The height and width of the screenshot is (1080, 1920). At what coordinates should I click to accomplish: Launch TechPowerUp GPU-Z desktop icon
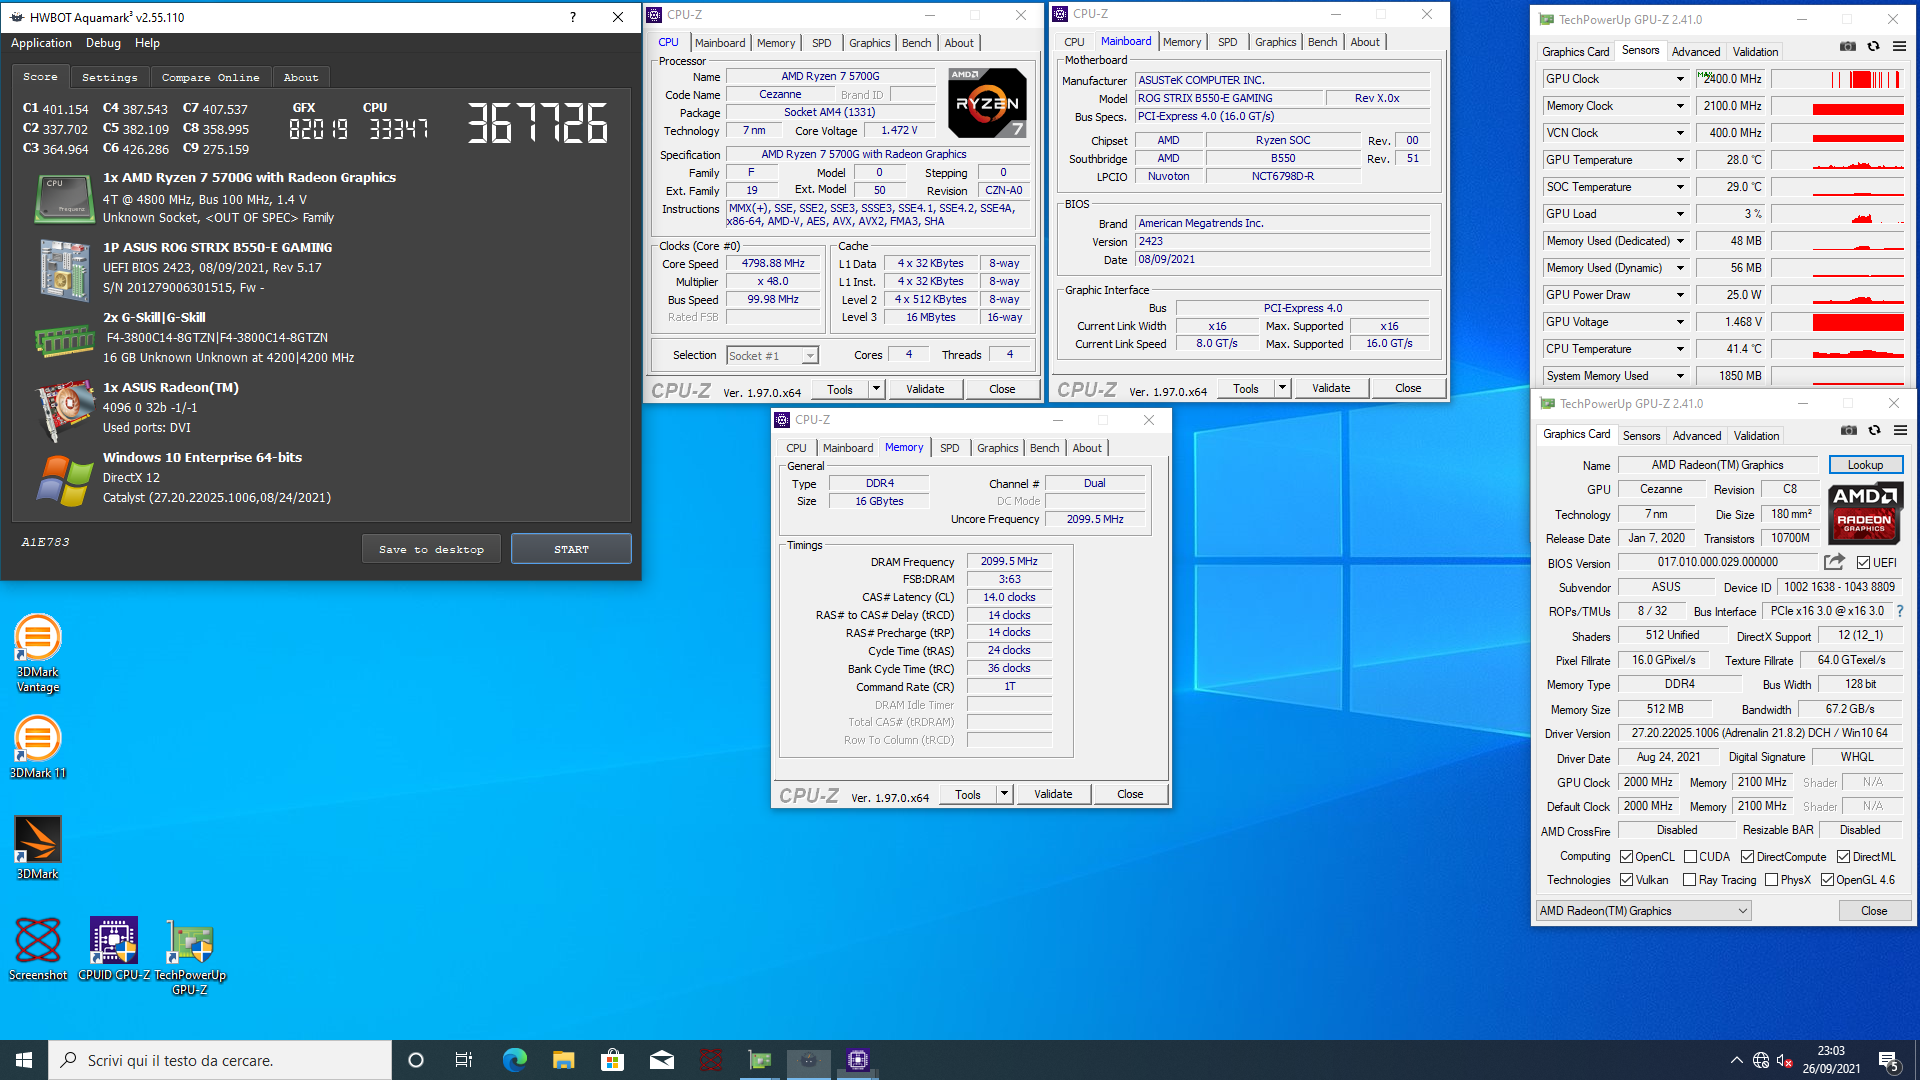click(190, 956)
